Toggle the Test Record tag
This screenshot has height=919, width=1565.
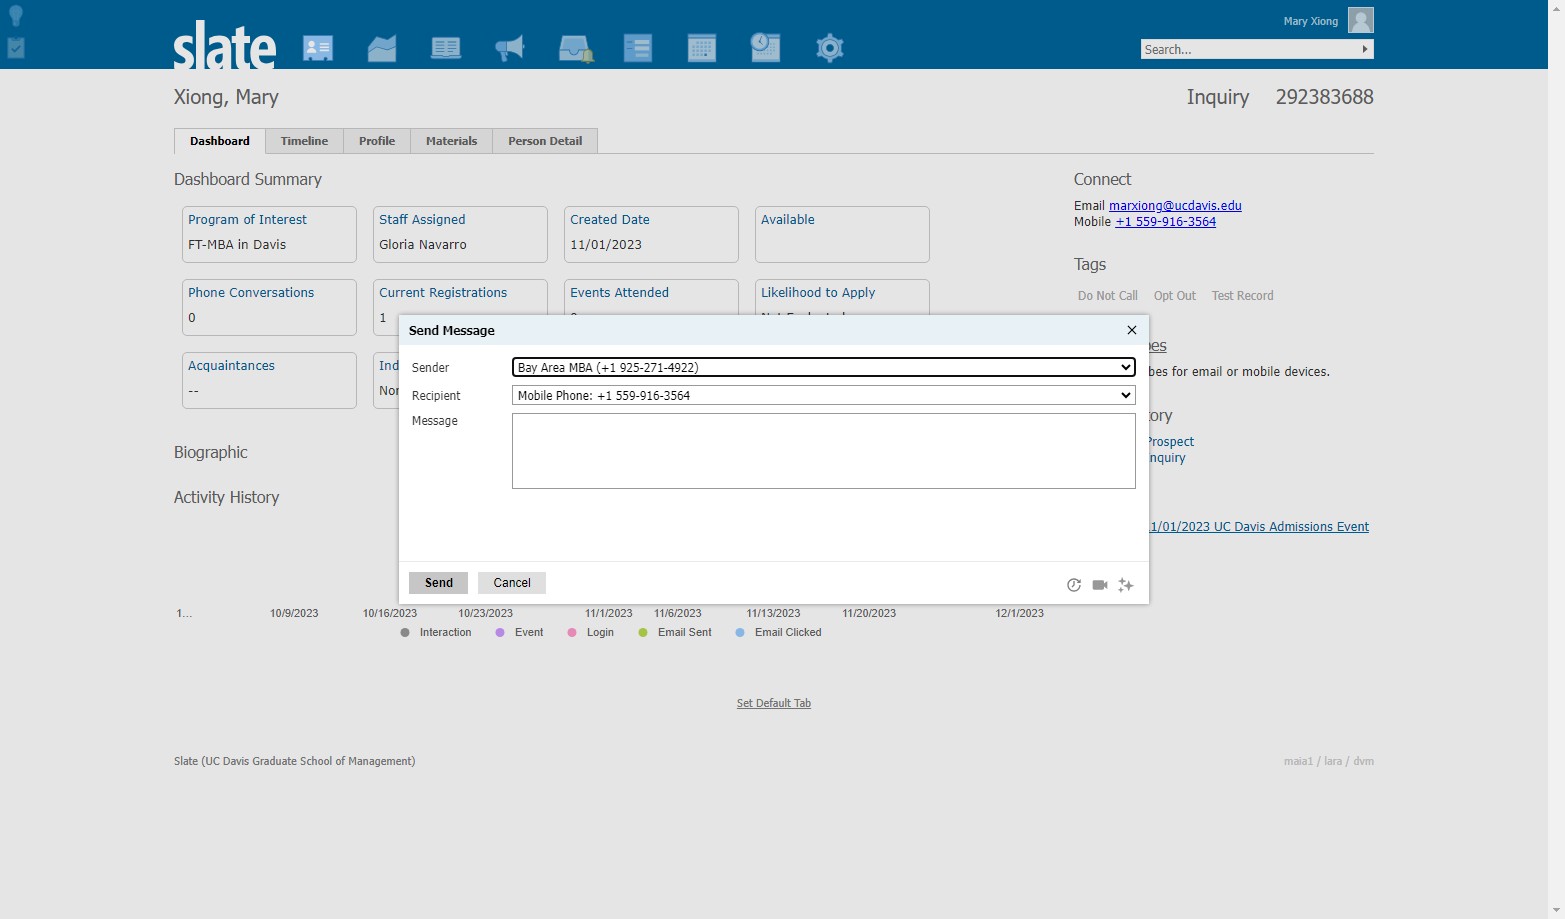coord(1243,296)
